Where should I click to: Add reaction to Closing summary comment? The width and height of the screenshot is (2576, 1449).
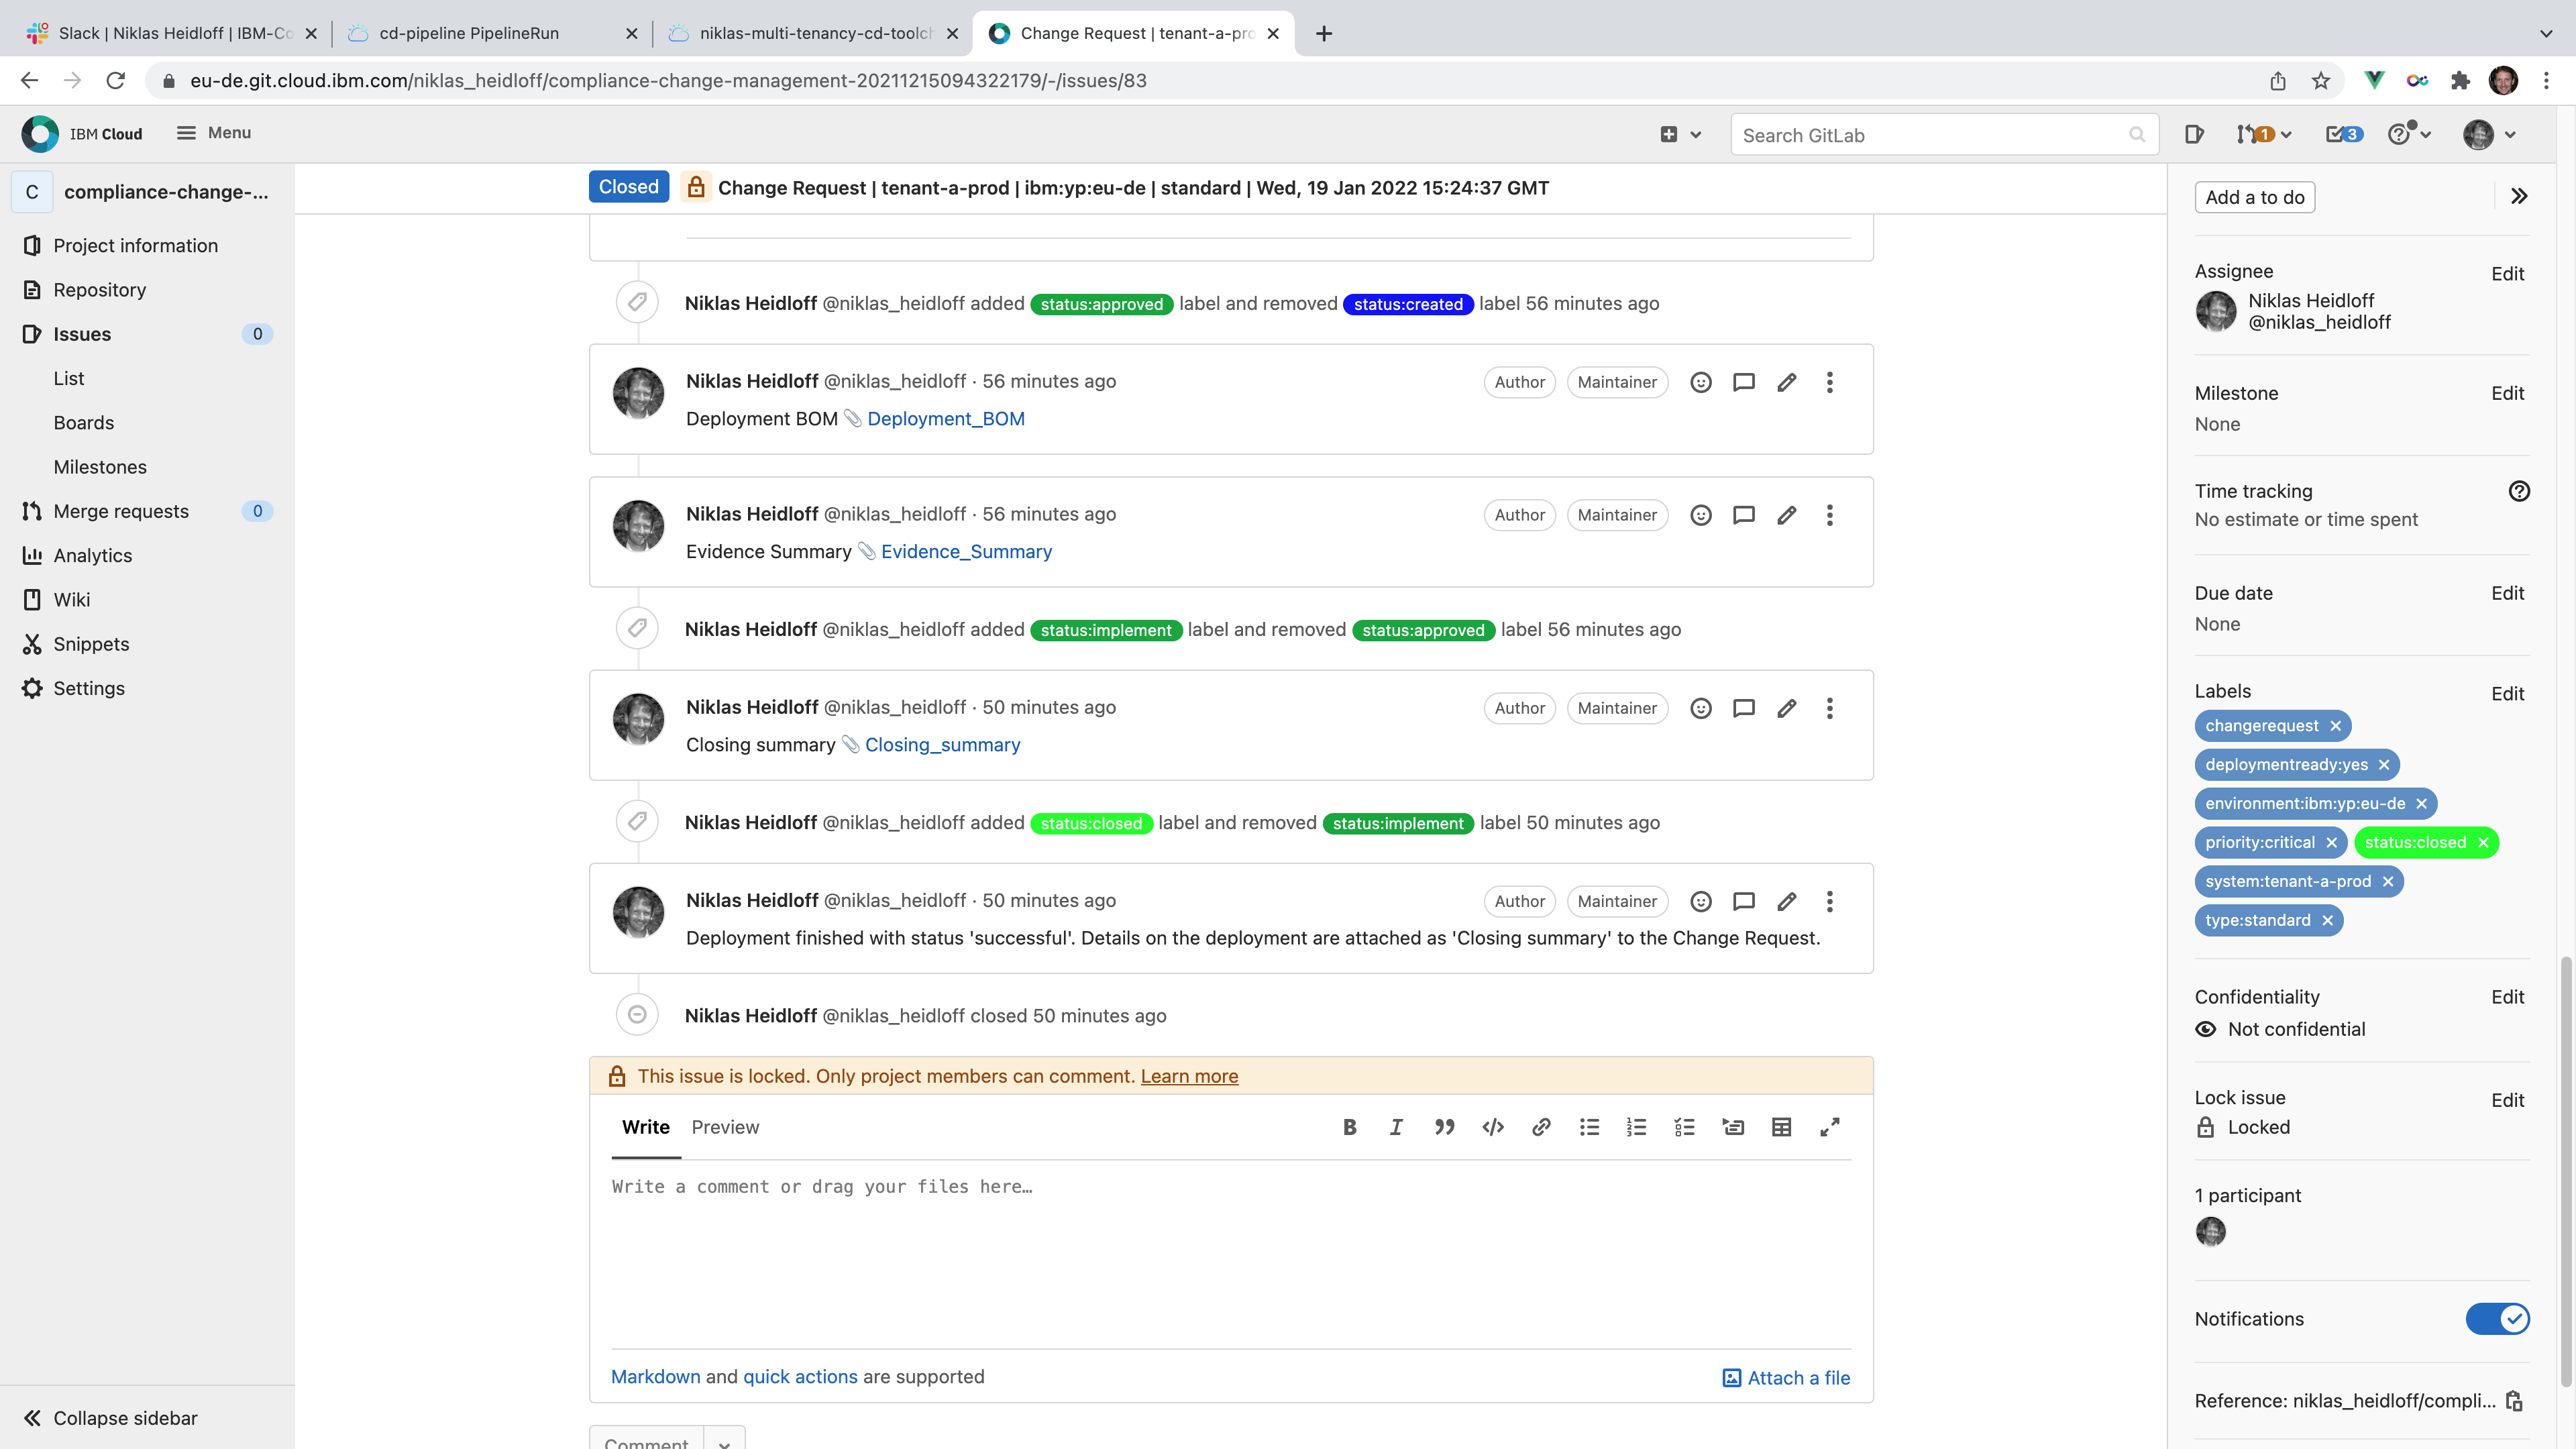[1700, 708]
